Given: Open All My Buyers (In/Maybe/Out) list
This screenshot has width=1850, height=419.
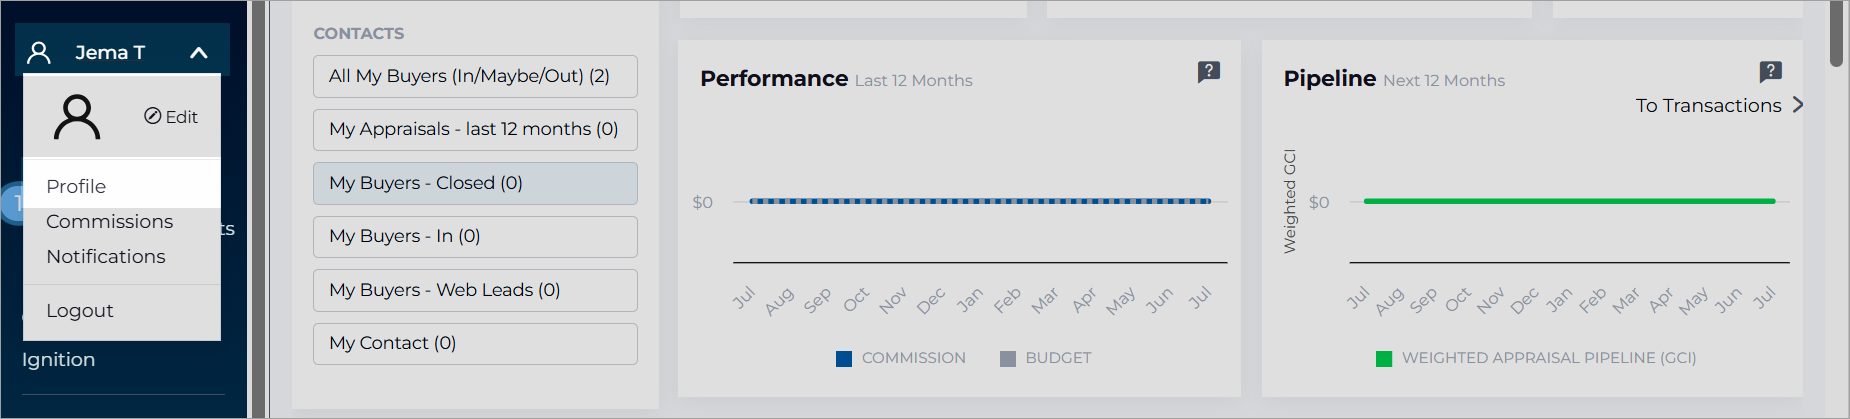Looking at the screenshot, I should pos(475,76).
